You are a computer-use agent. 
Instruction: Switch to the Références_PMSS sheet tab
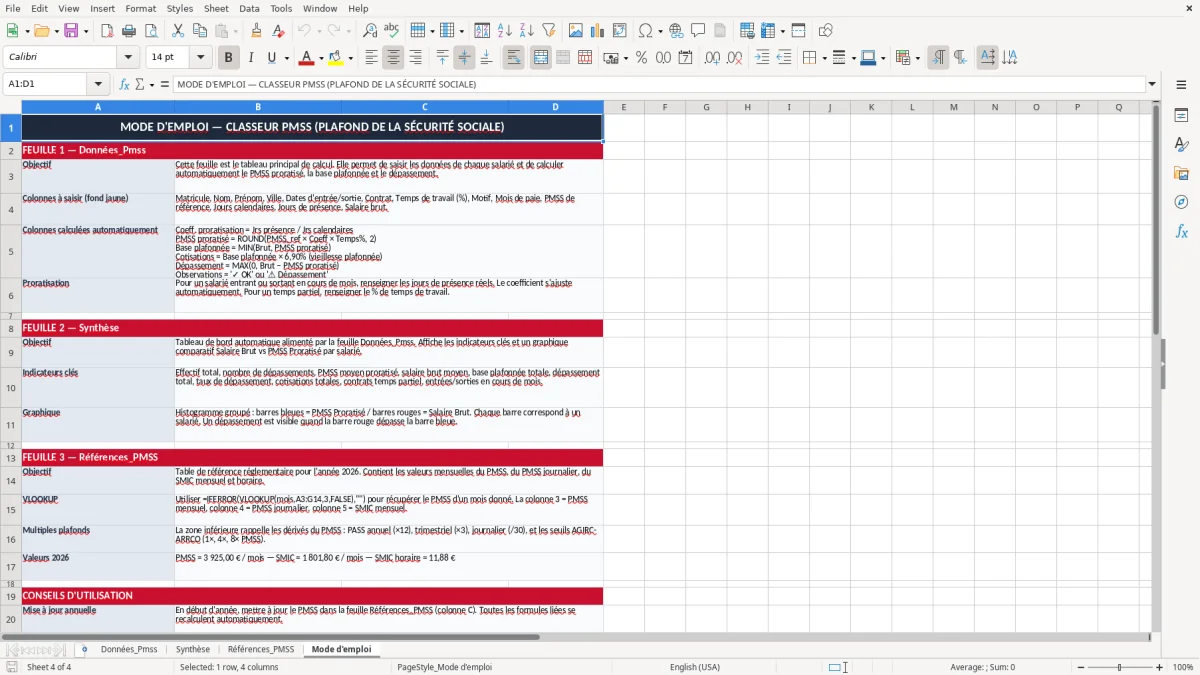coord(260,649)
